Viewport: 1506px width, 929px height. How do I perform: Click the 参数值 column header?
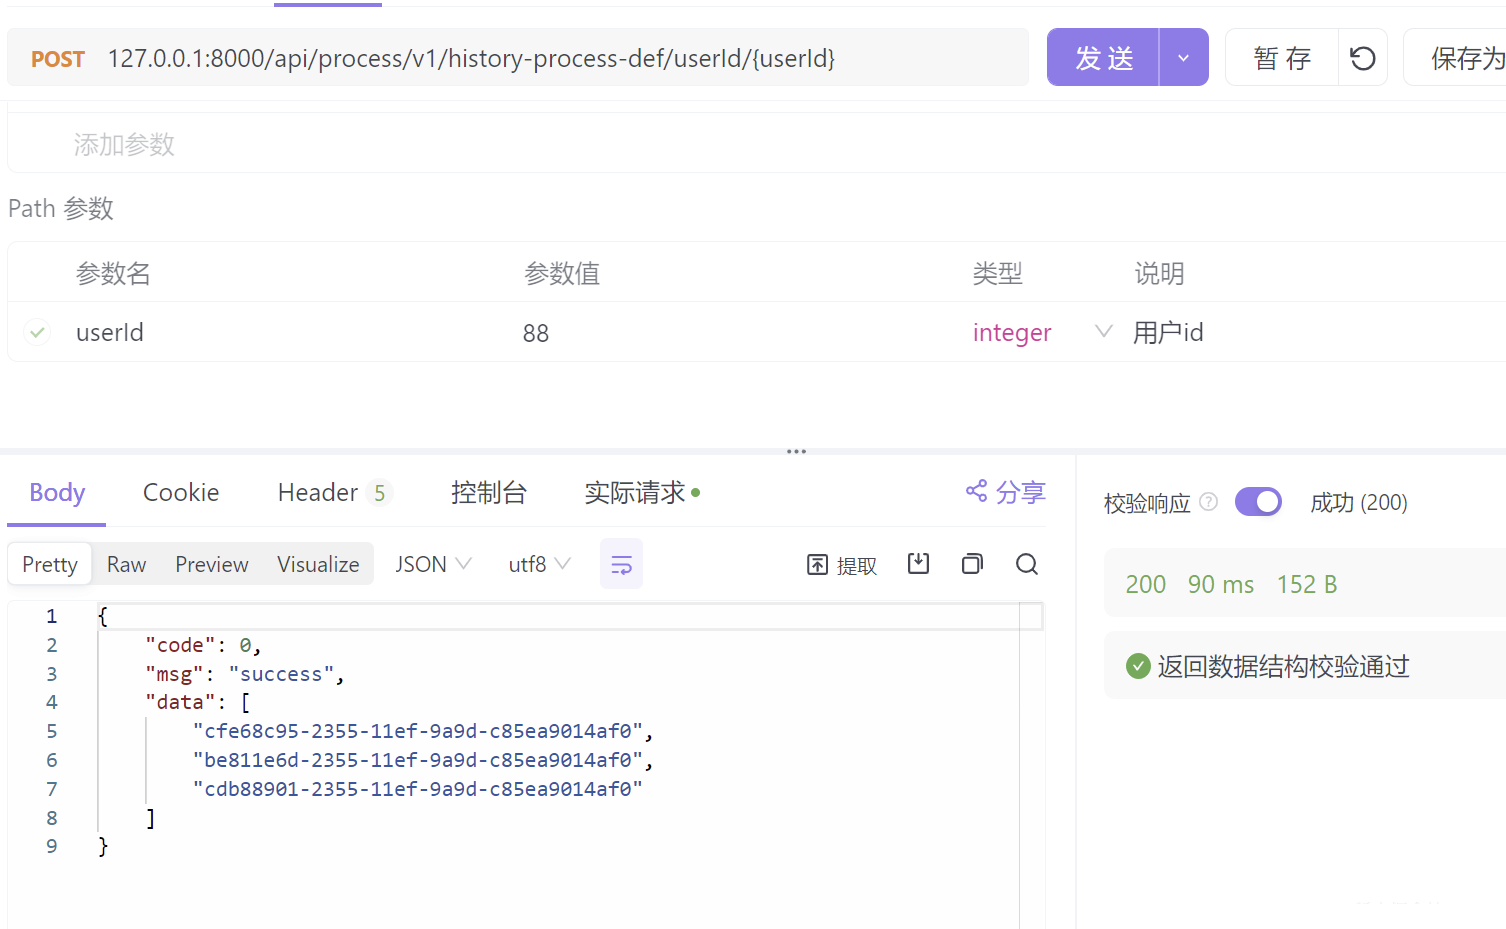(x=562, y=273)
